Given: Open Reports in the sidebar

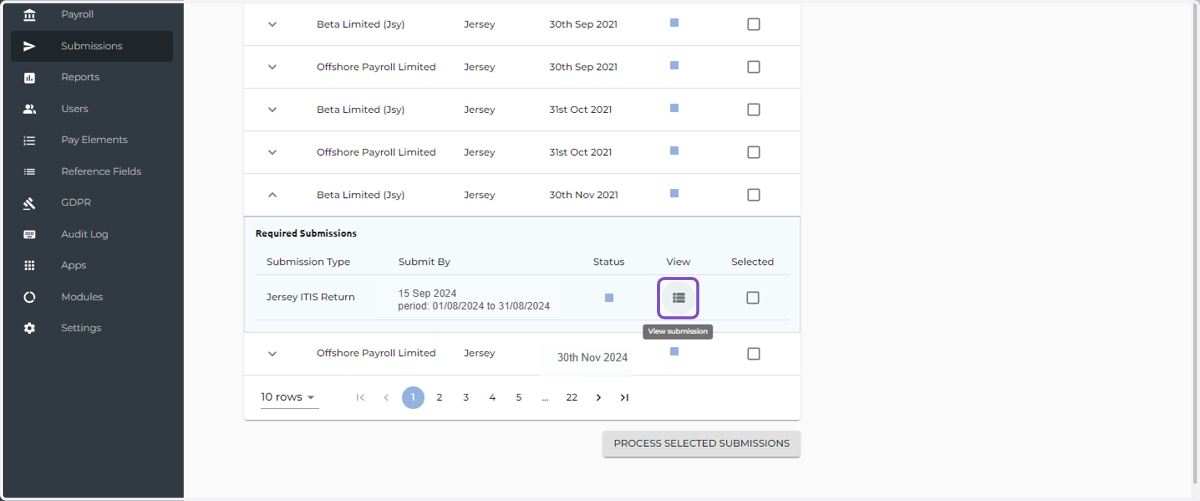Looking at the screenshot, I should [92, 77].
